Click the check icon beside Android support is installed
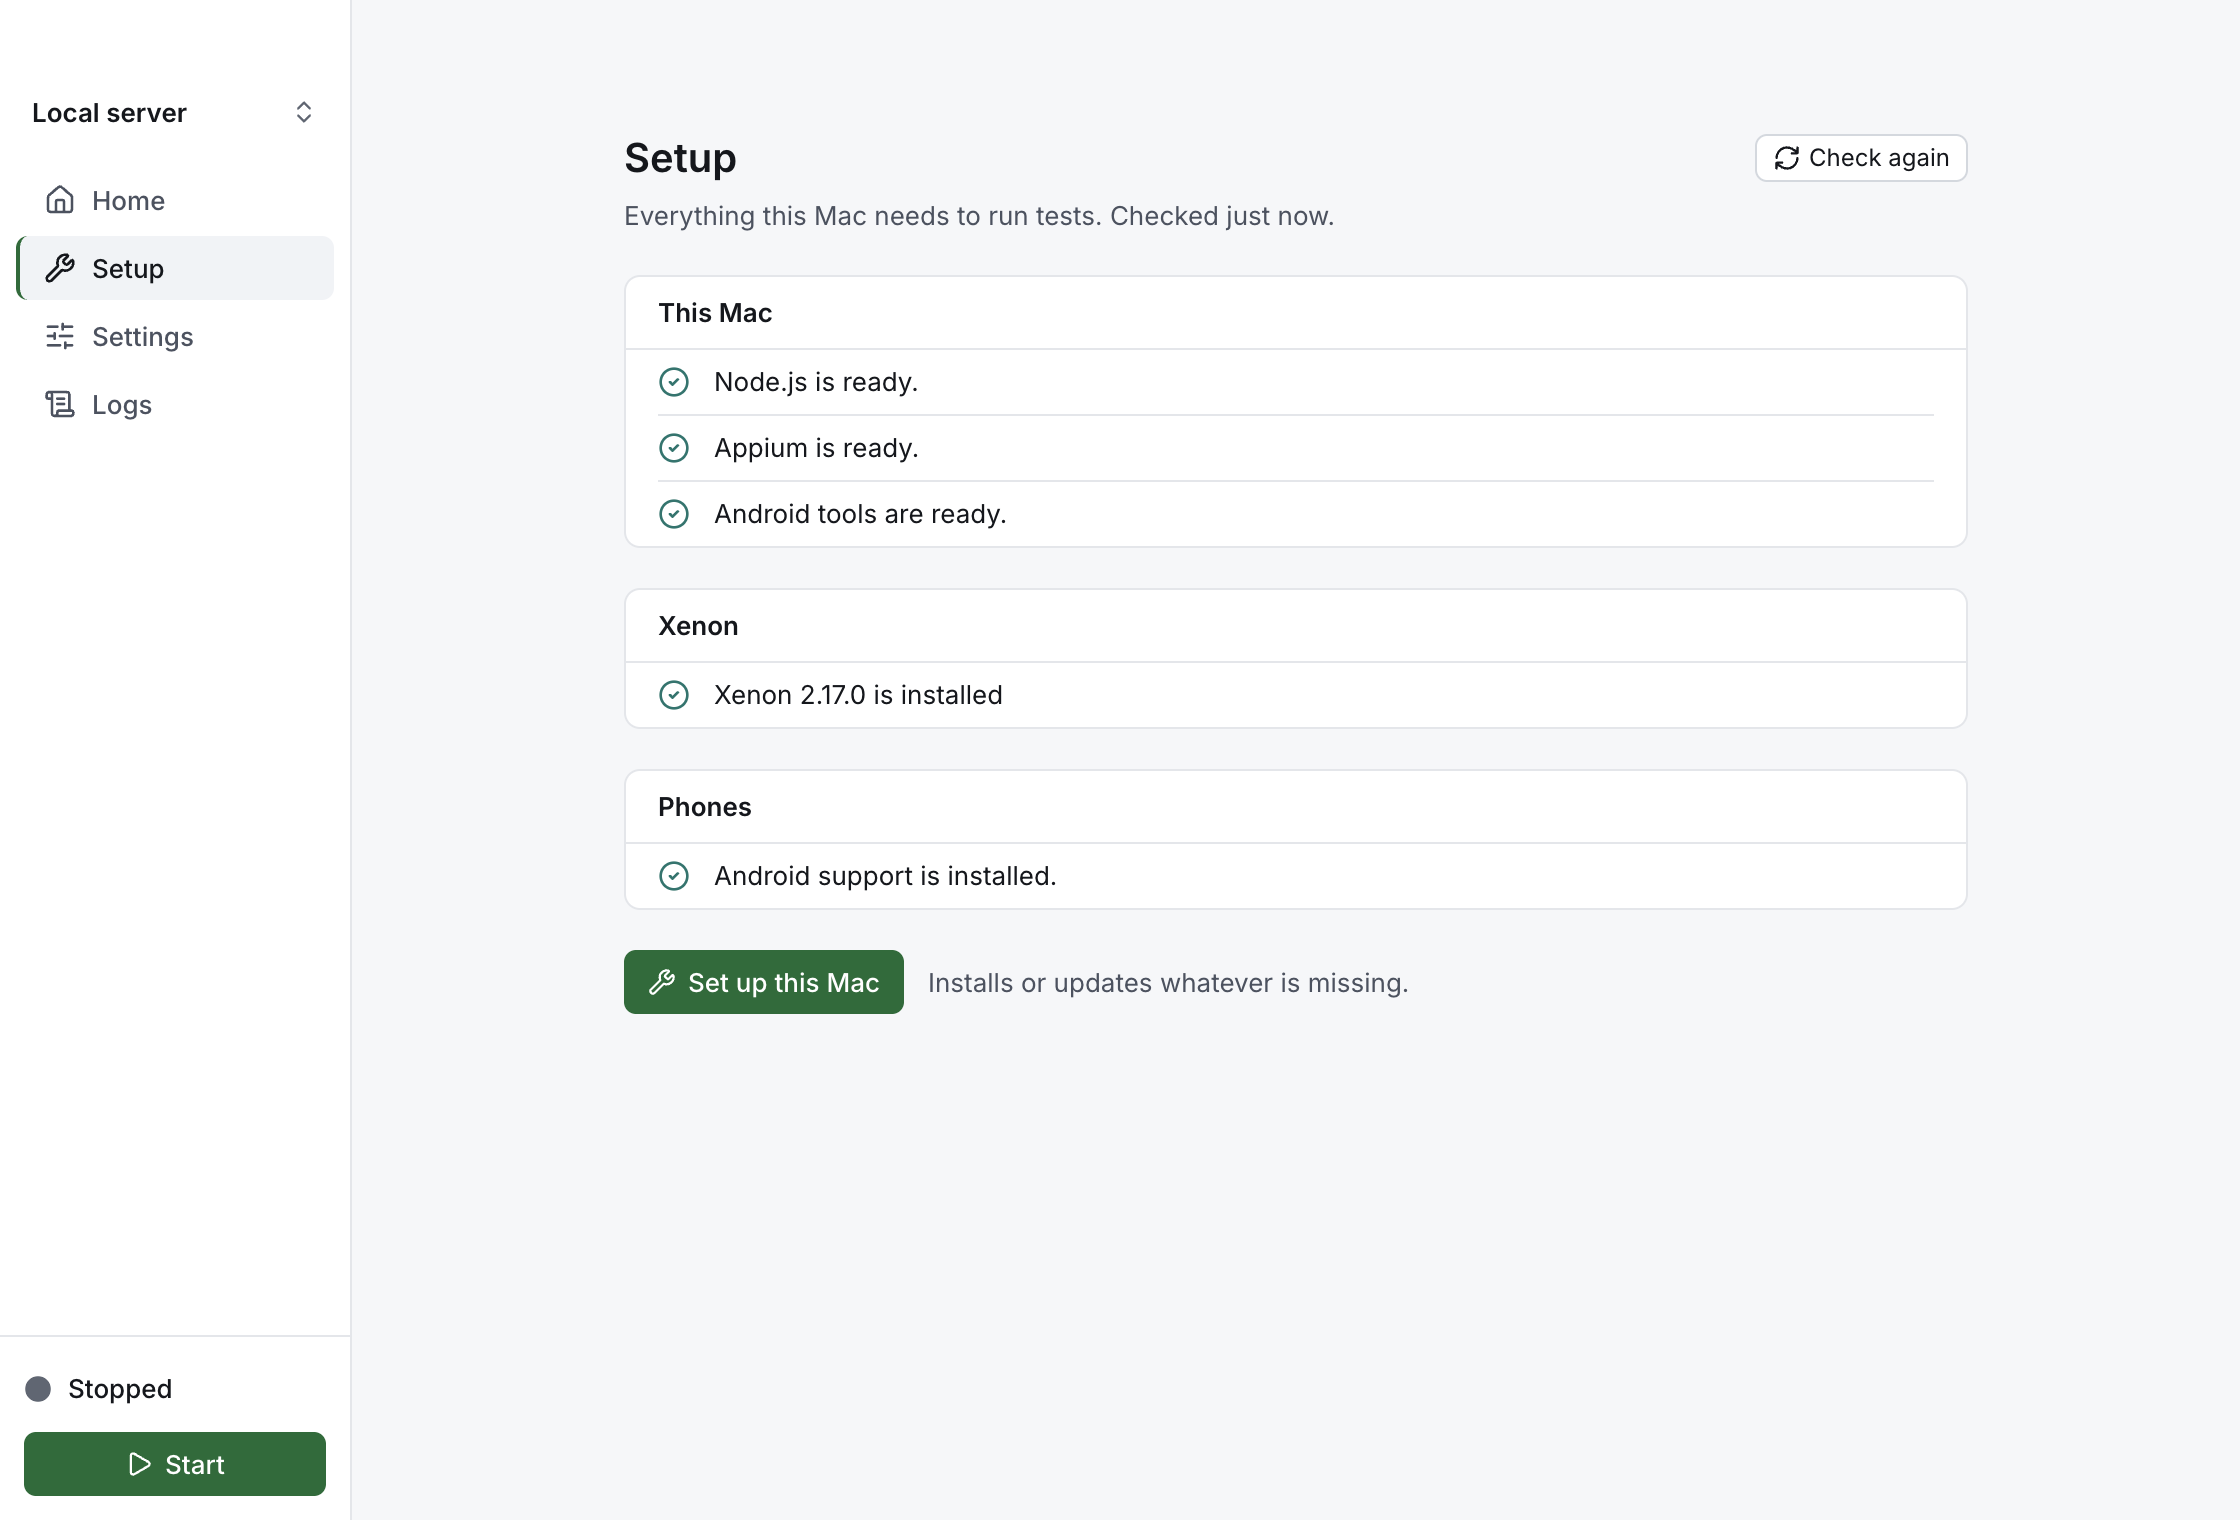2240x1520 pixels. coord(674,876)
